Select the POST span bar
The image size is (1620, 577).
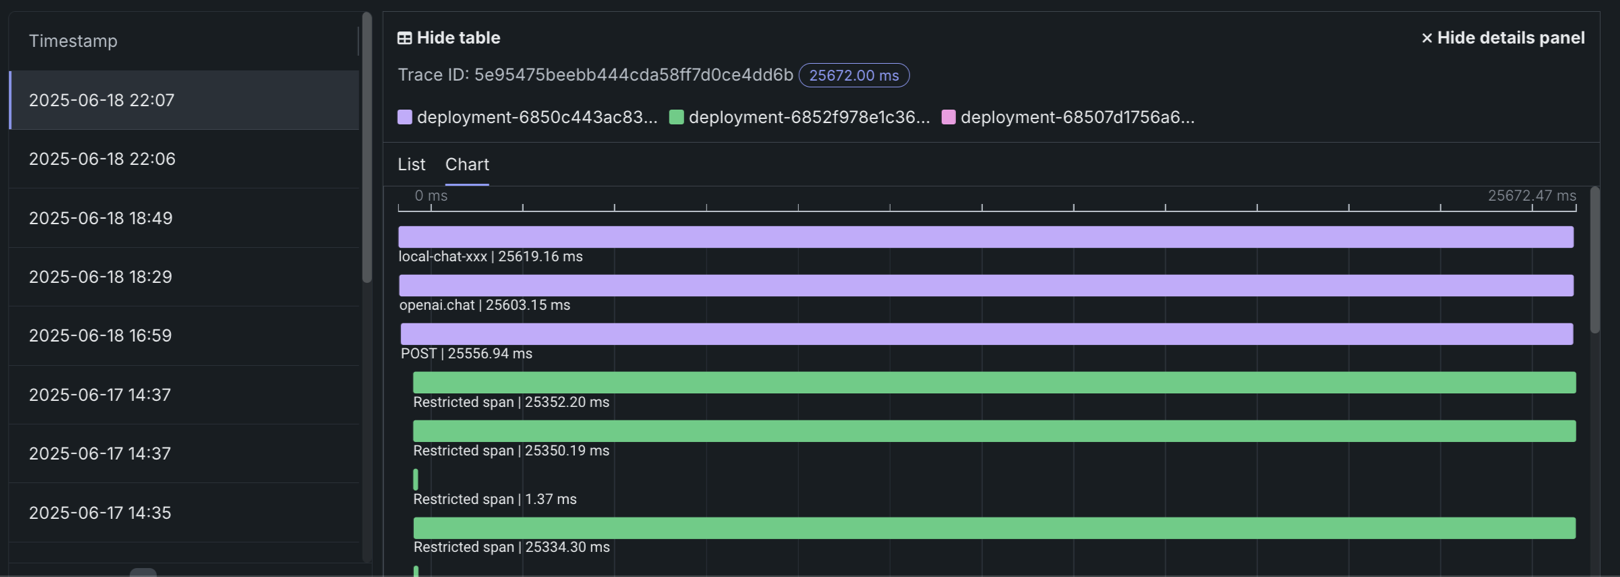pos(985,334)
